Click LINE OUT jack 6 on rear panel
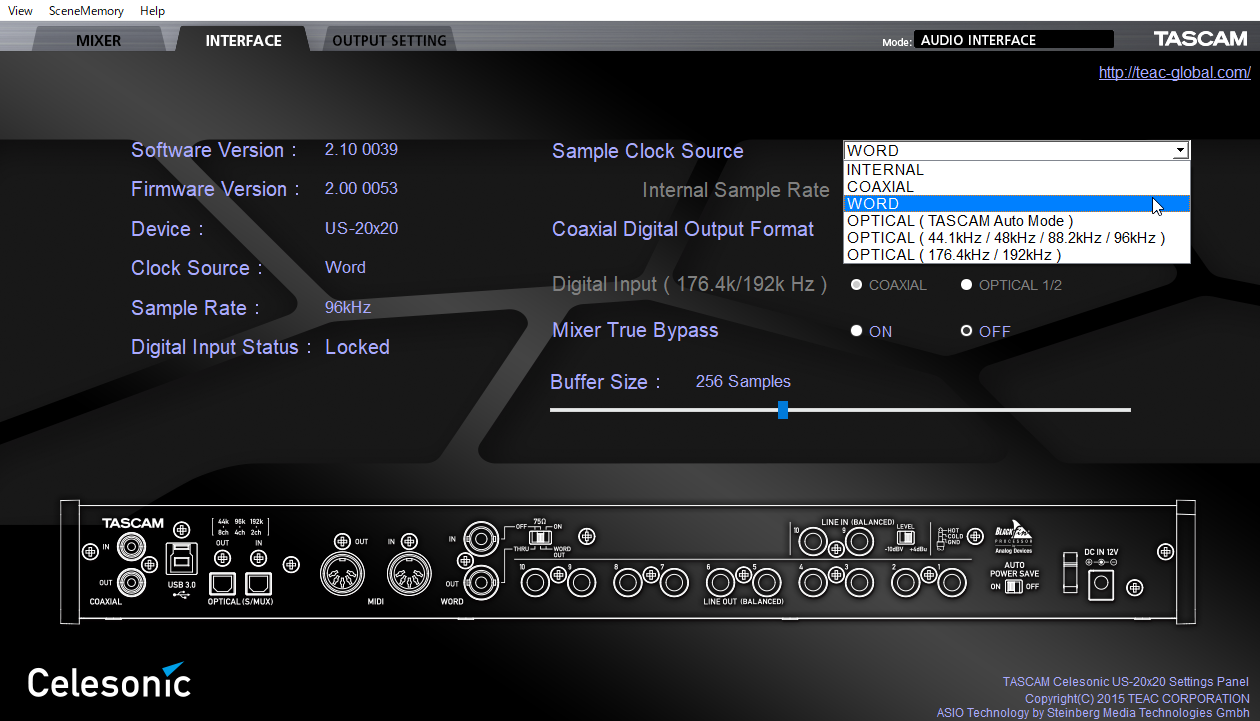Viewport: 1260px width, 721px height. (x=719, y=582)
